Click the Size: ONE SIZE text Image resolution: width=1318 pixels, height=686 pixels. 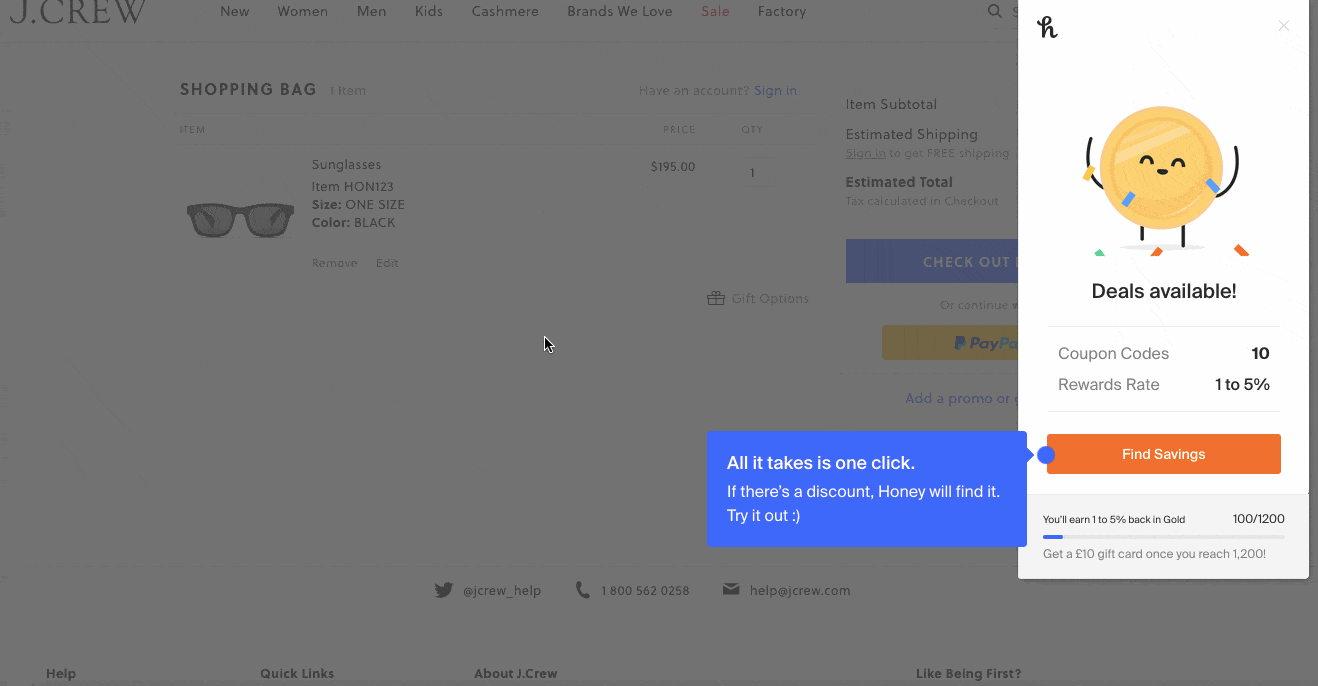(358, 205)
